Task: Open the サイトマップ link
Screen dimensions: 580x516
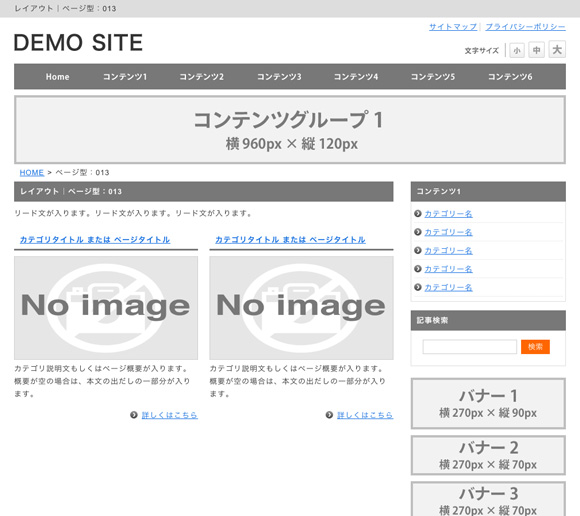Action: coord(453,27)
